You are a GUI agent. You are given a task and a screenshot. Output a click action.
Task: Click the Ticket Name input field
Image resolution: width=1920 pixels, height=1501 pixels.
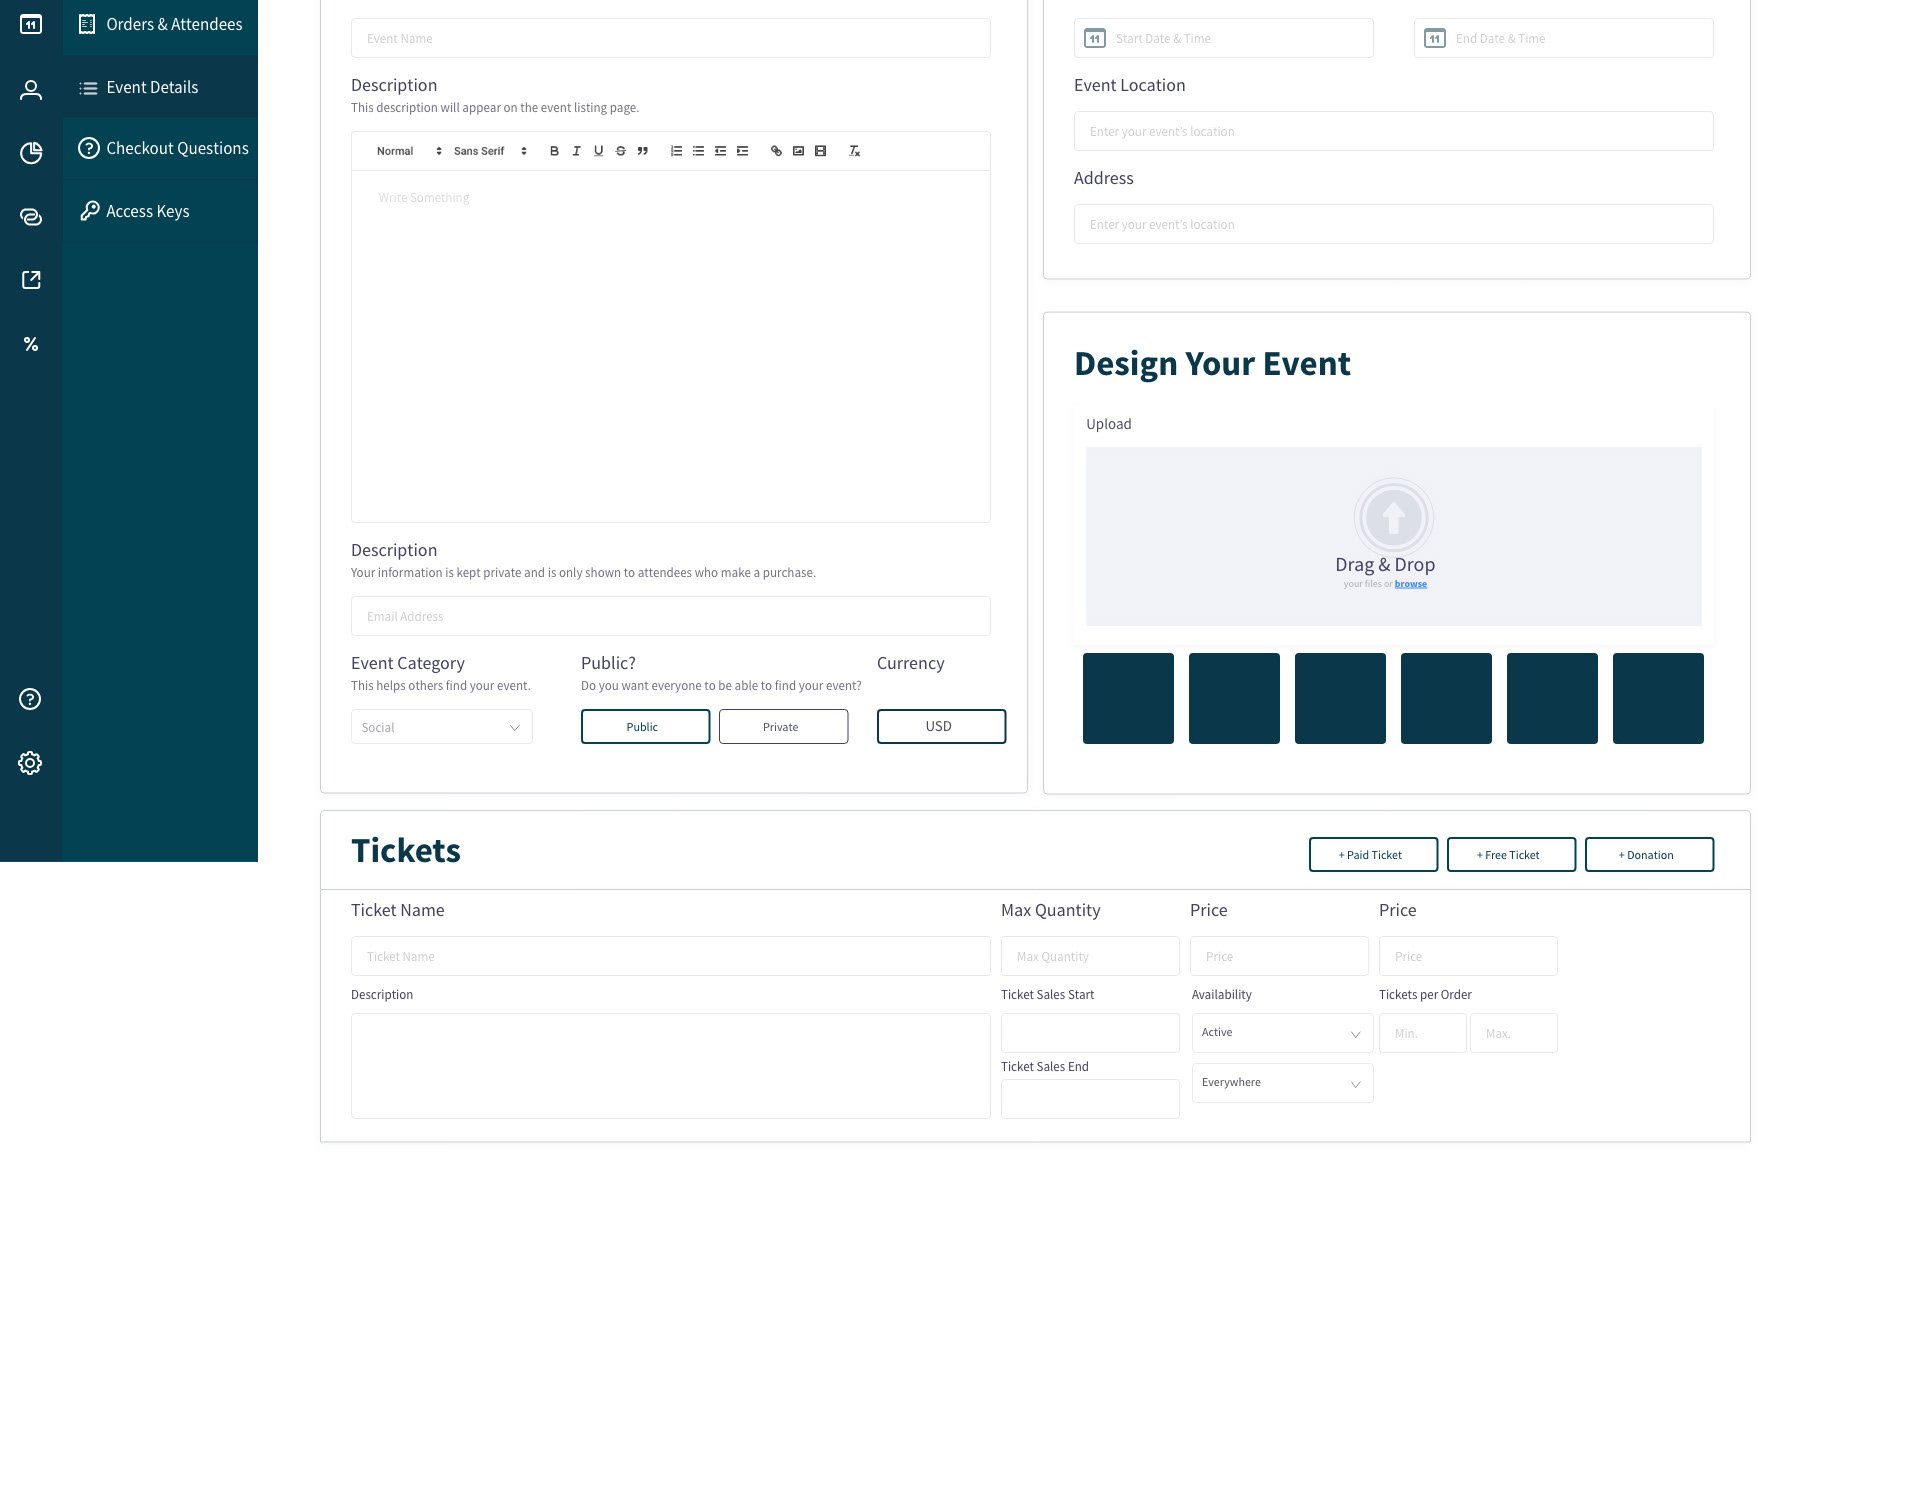click(x=671, y=956)
